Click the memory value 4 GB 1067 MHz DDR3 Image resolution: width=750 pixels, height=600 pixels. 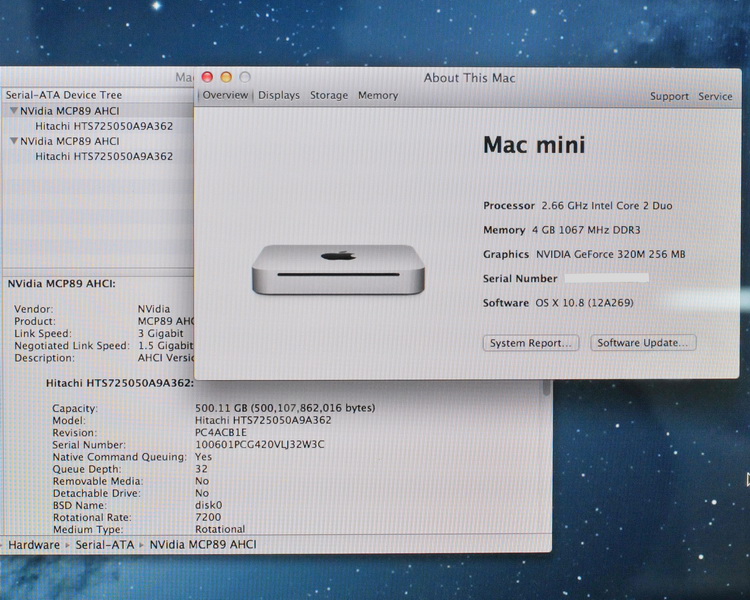click(x=586, y=230)
